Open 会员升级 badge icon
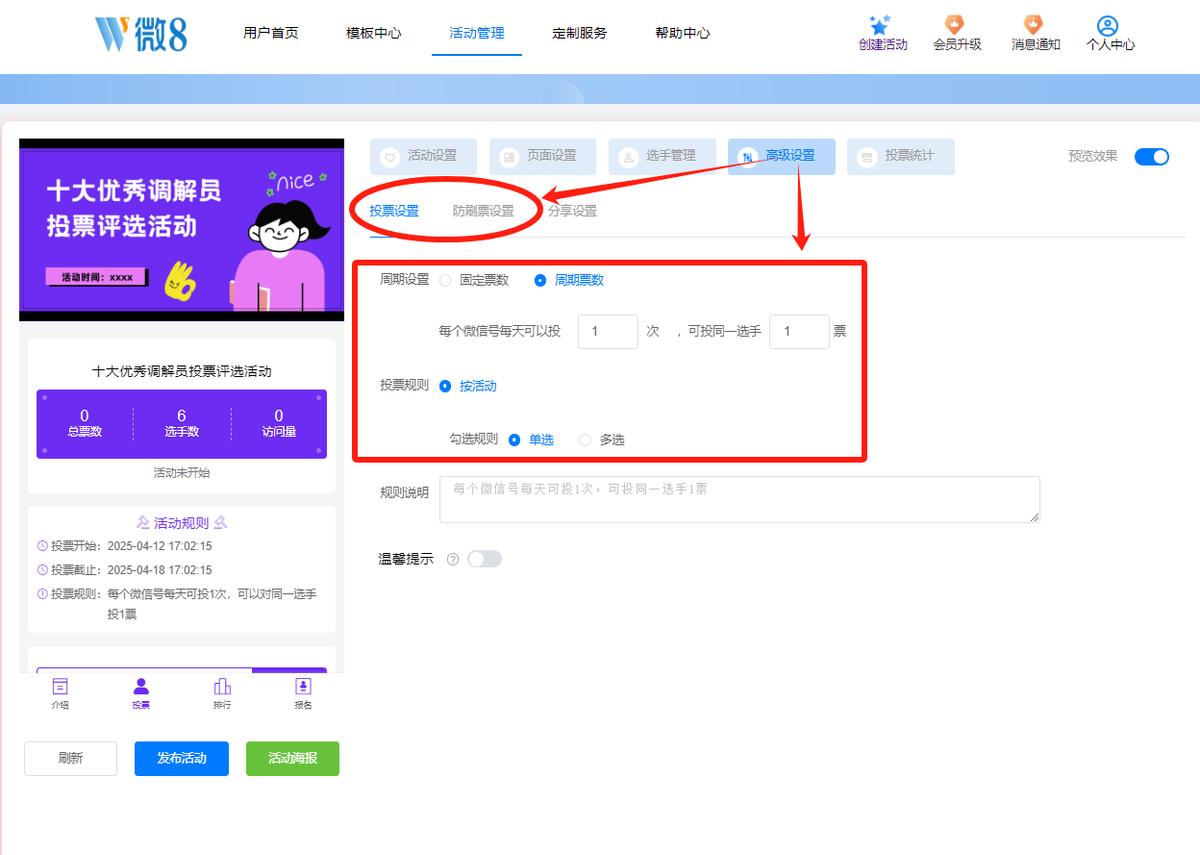 [x=955, y=25]
